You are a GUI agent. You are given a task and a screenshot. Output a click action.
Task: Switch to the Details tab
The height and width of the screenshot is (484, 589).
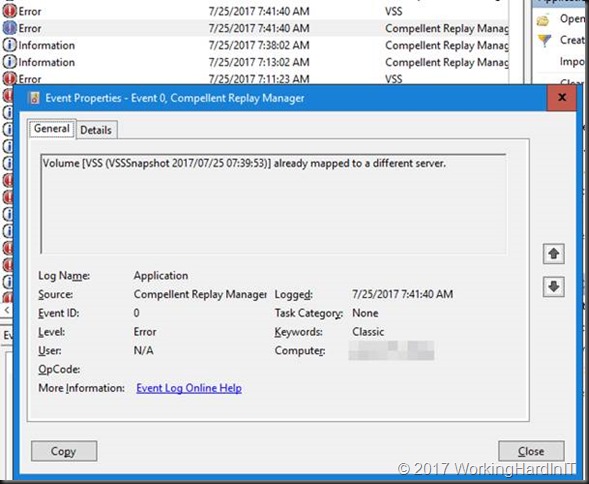(x=96, y=130)
